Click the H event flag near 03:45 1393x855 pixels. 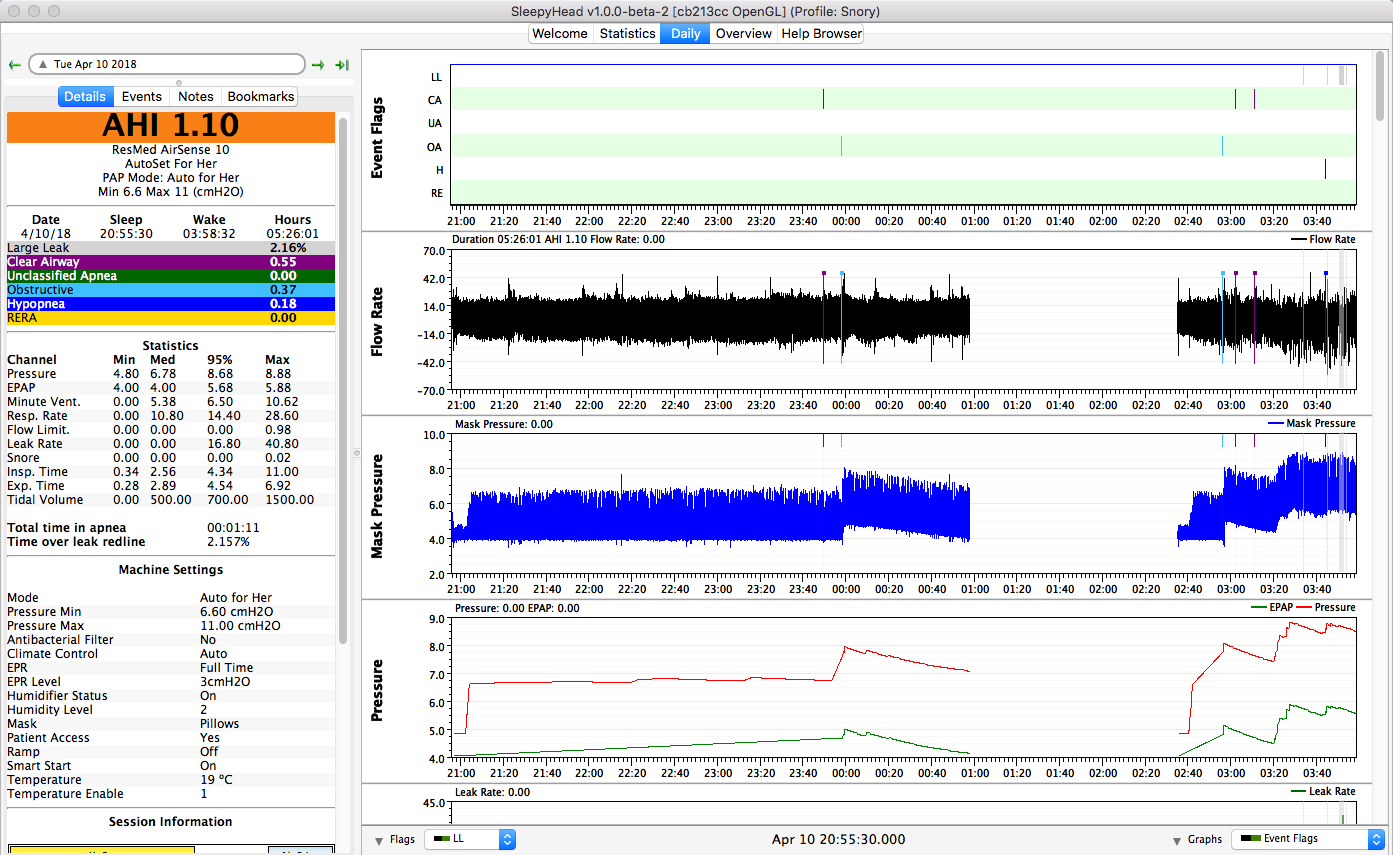tap(1325, 169)
